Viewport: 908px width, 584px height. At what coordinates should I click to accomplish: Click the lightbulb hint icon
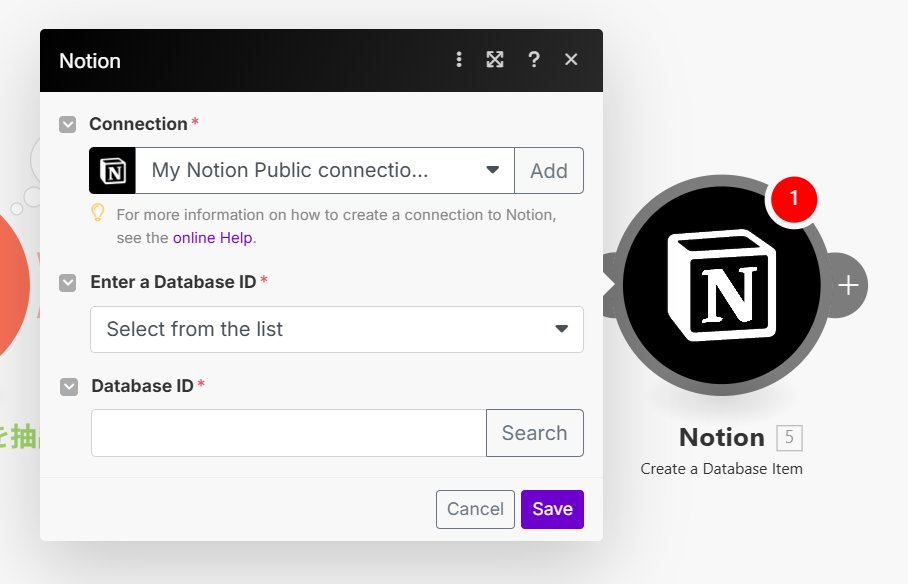tap(98, 213)
